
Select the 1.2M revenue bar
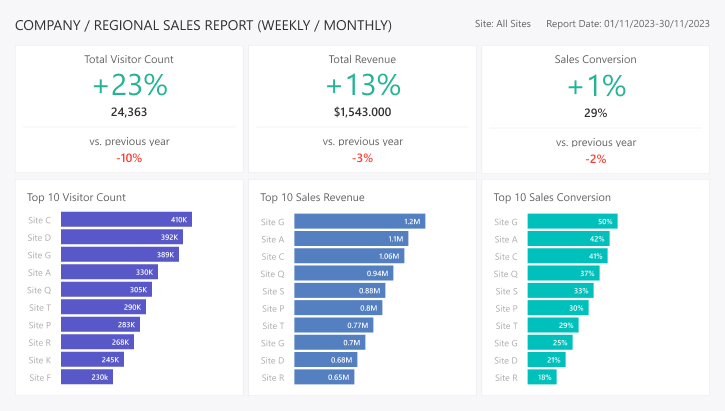click(360, 221)
